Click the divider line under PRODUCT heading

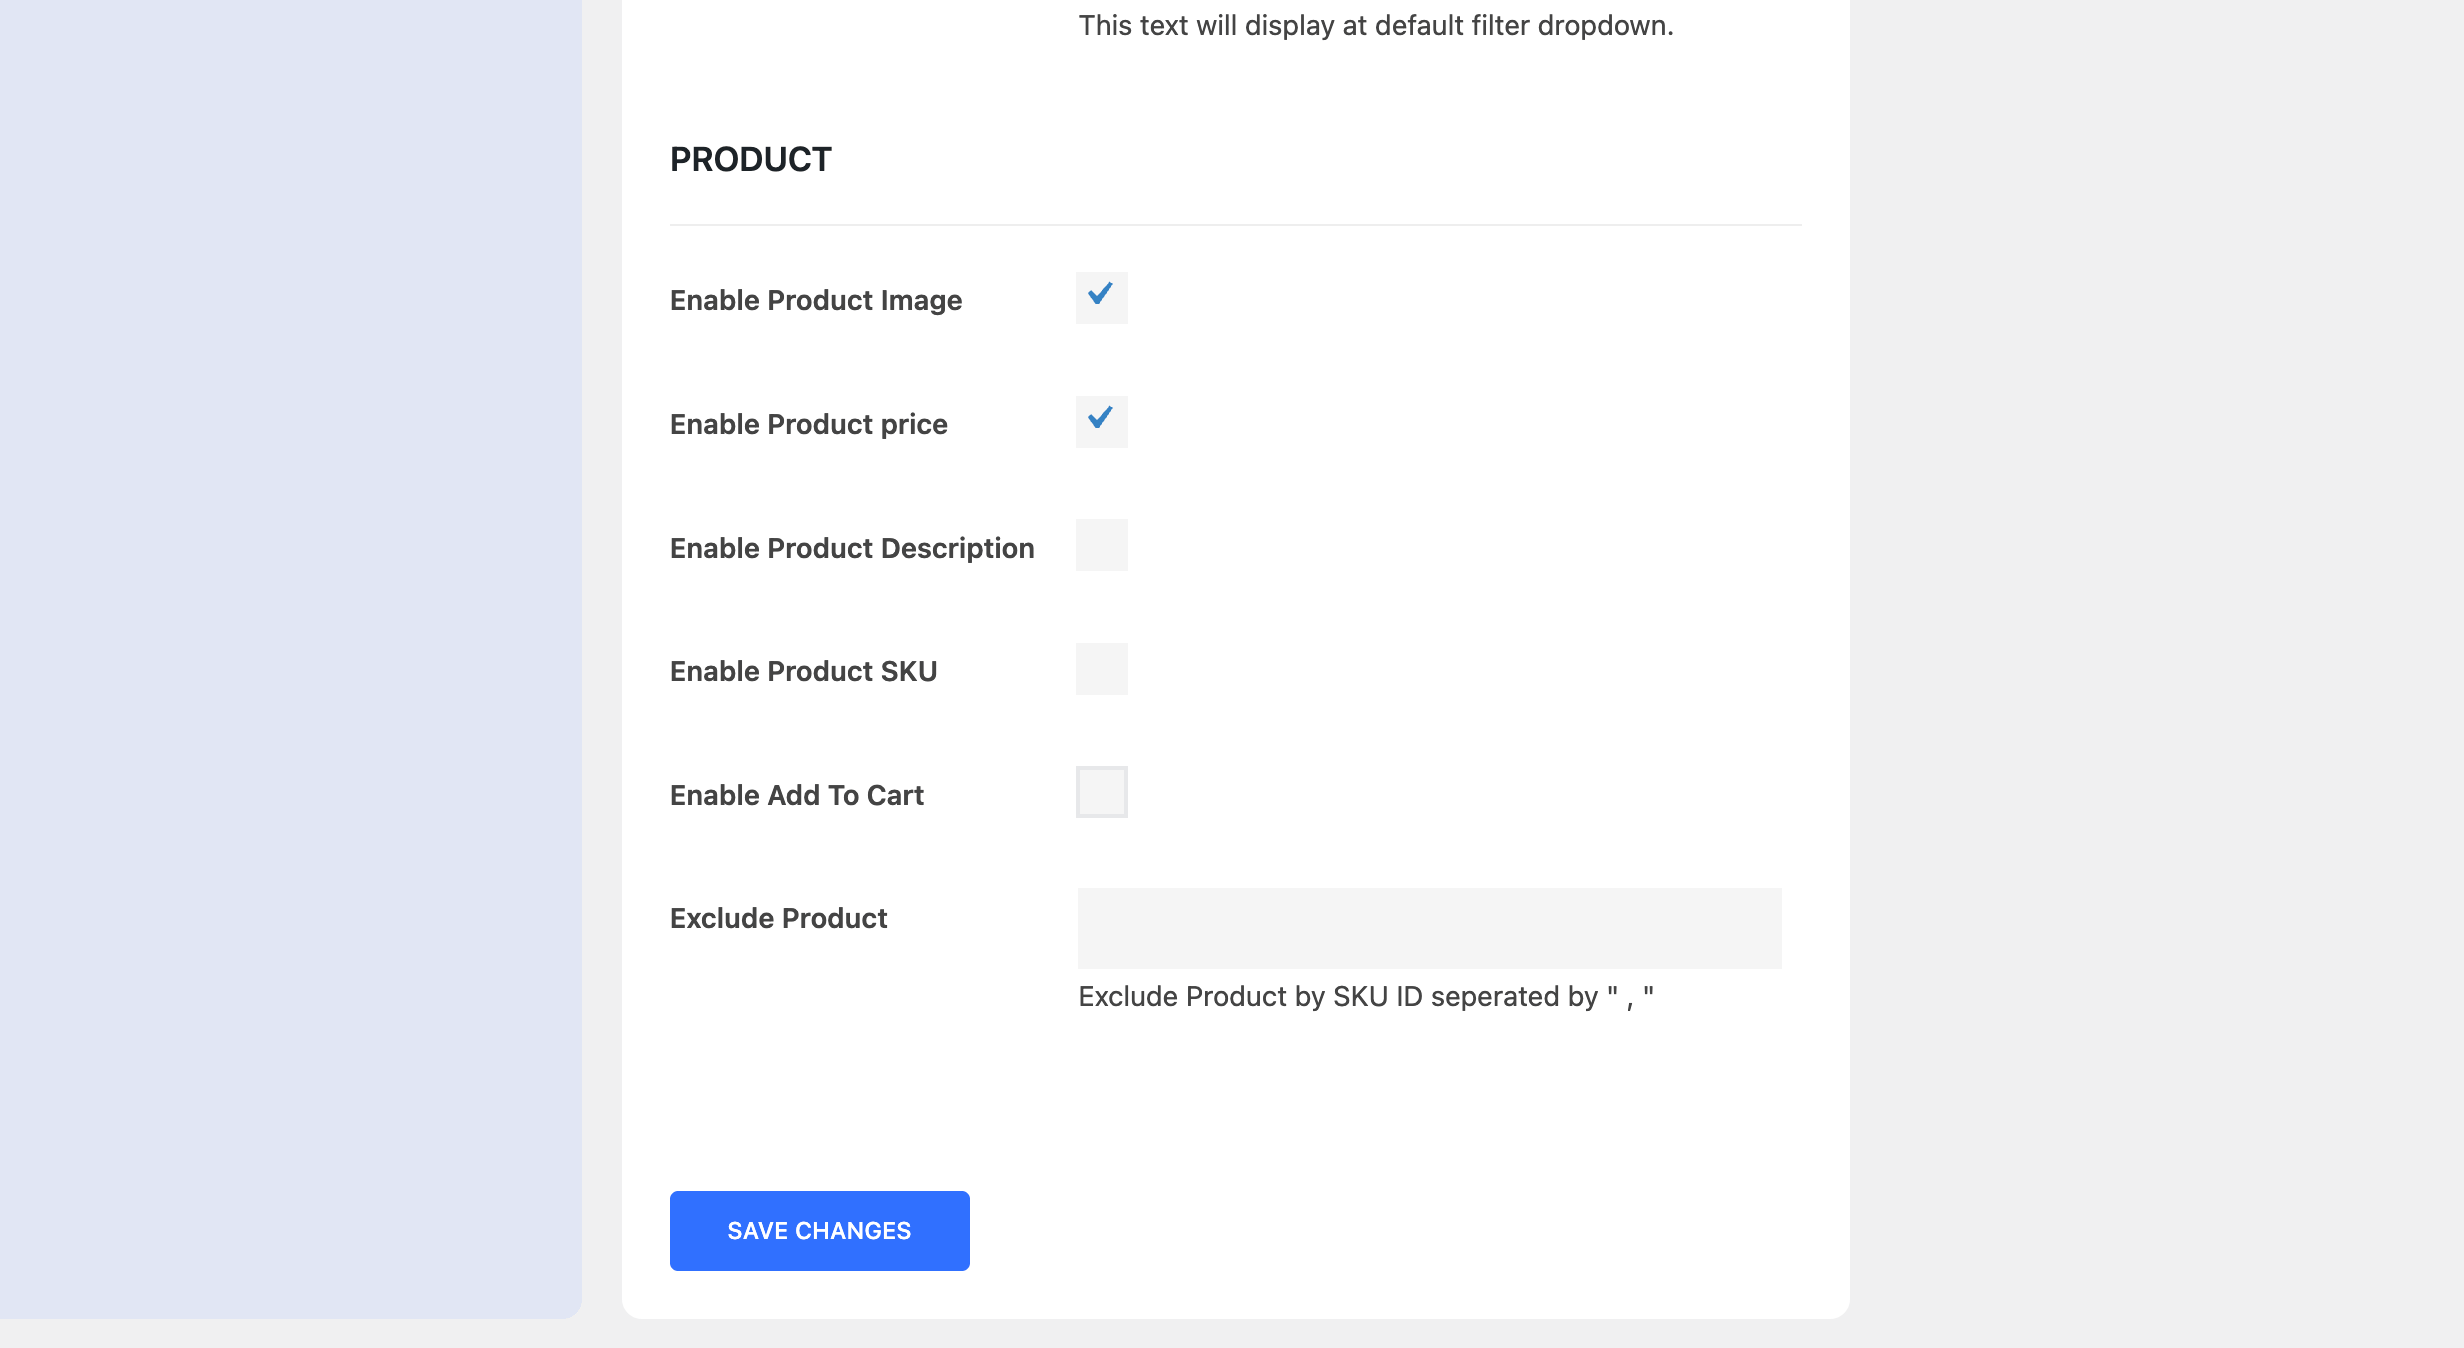tap(1235, 225)
